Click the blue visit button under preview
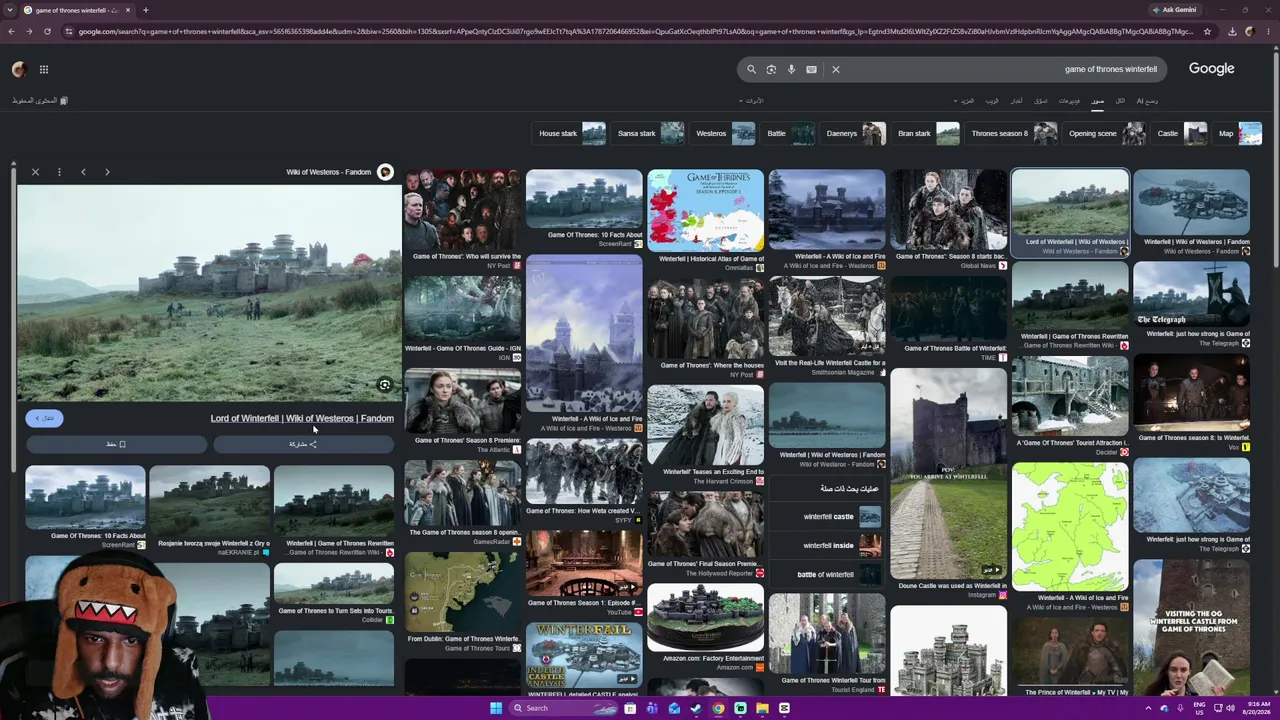Screen dimensions: 1280x720 click(x=44, y=418)
